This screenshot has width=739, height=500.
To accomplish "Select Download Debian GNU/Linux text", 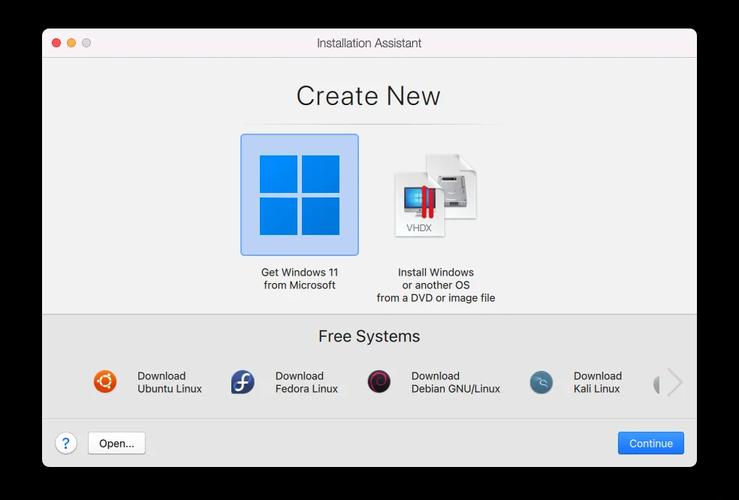I will [455, 383].
